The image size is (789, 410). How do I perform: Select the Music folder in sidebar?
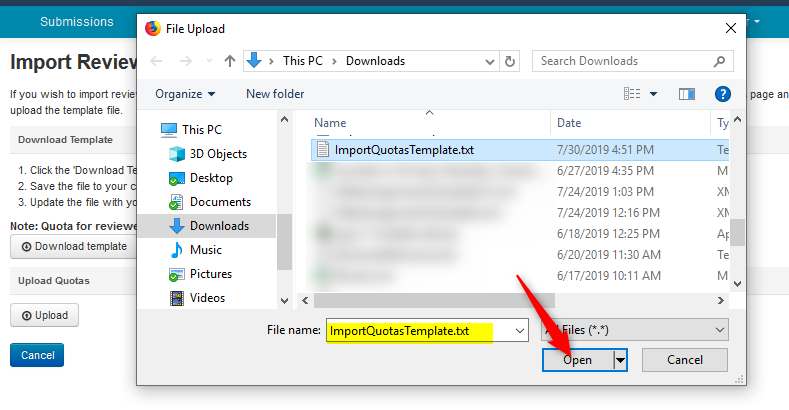tap(205, 250)
